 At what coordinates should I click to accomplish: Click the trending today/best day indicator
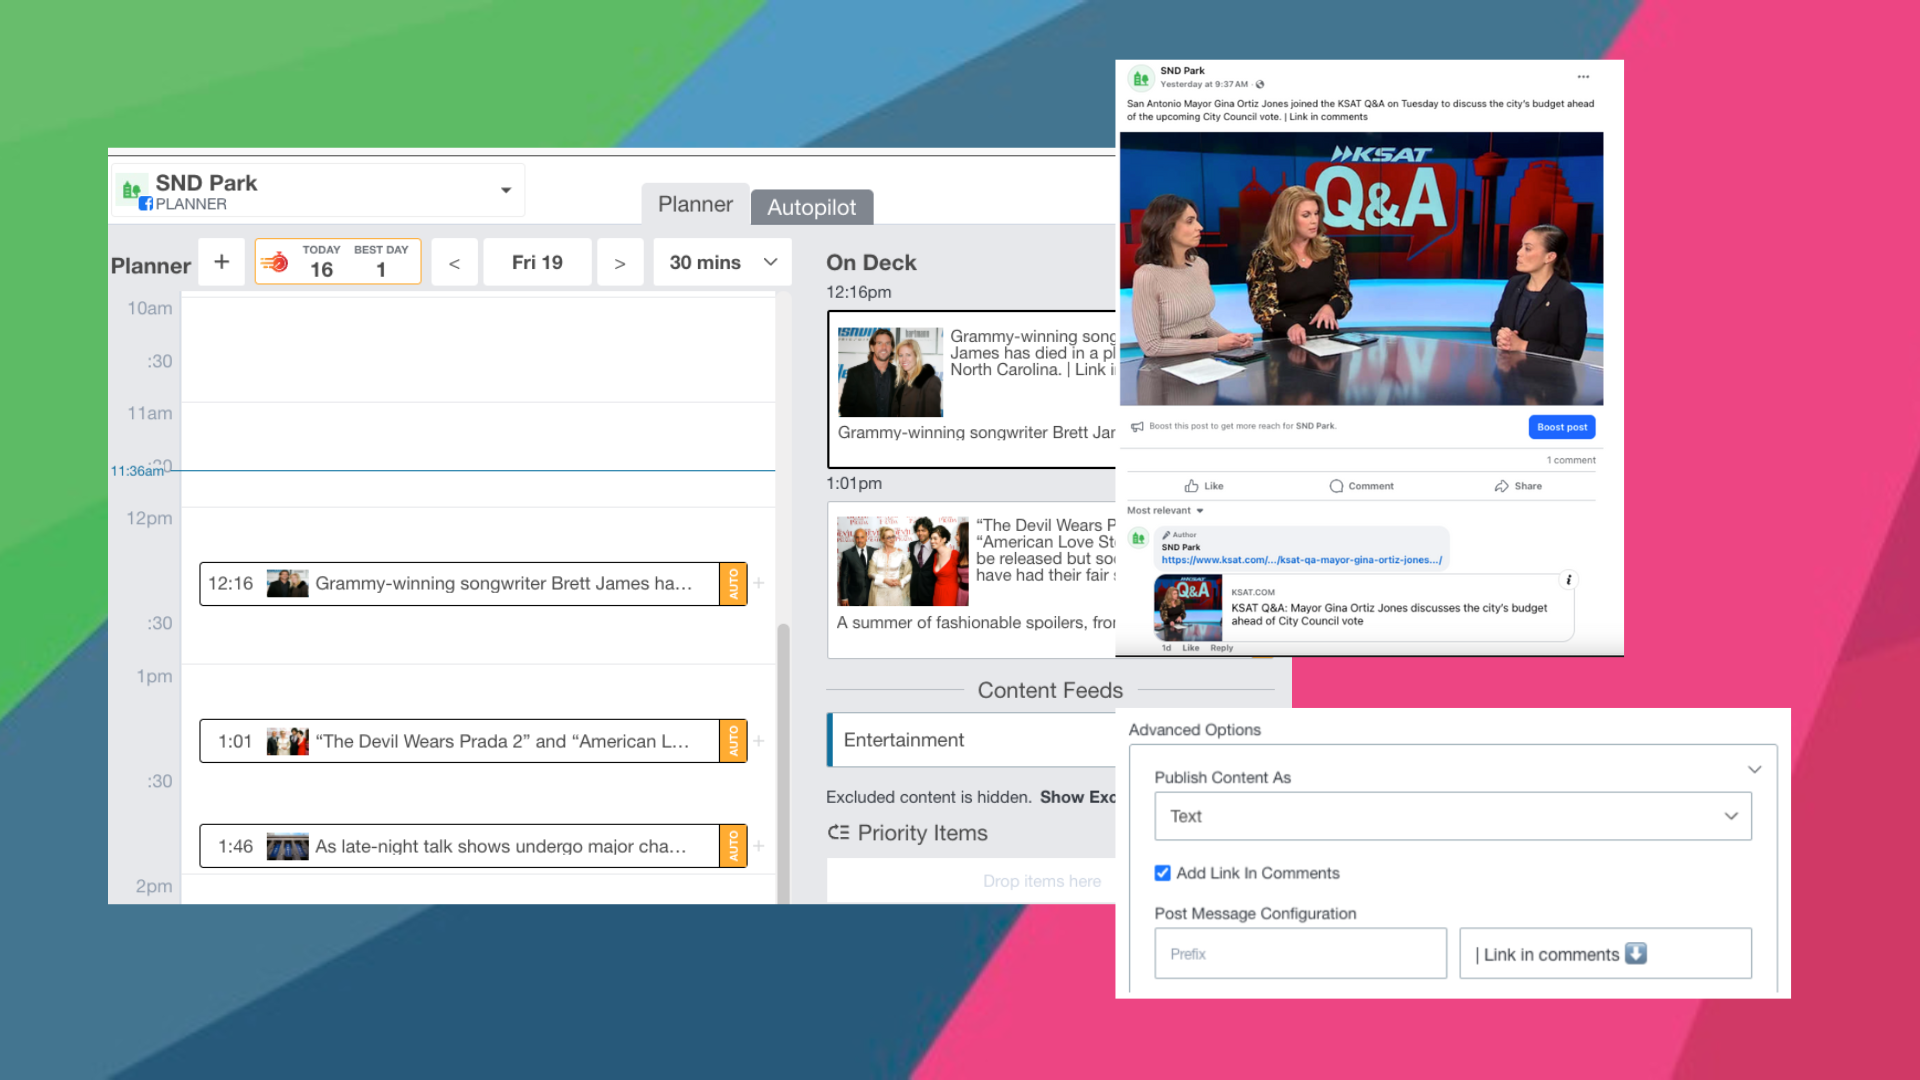click(x=338, y=262)
